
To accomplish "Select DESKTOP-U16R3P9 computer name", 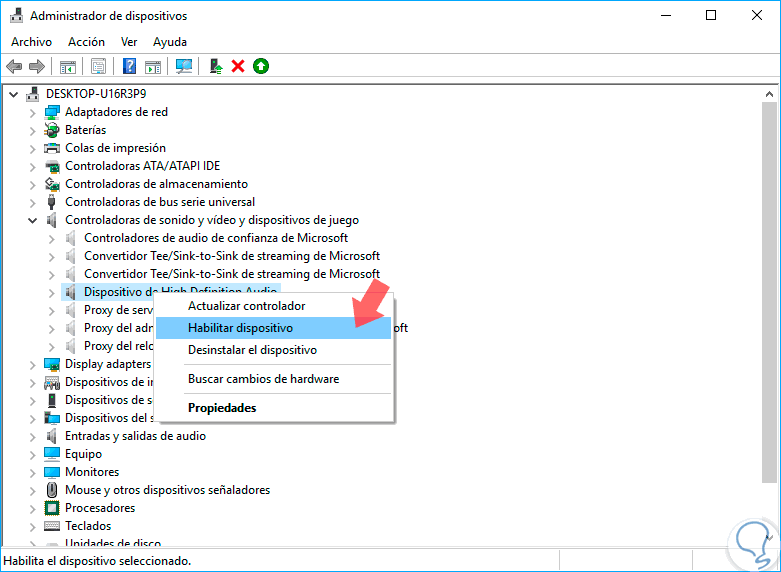I will 96,94.
